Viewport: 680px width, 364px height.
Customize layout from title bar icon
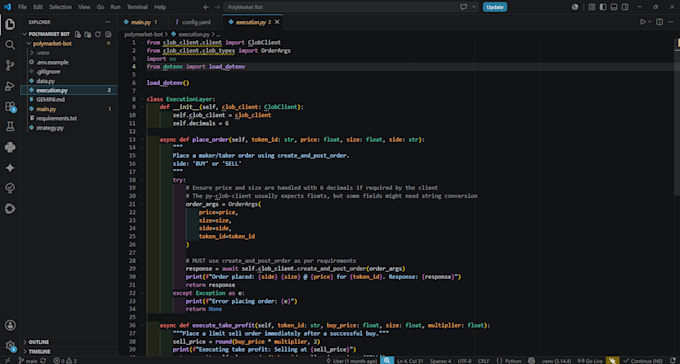[x=592, y=7]
